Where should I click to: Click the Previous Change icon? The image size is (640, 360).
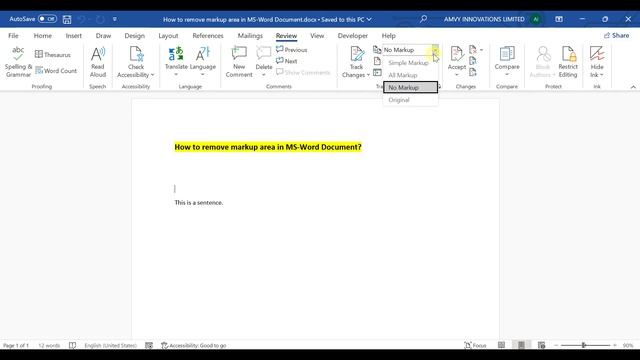(x=473, y=61)
